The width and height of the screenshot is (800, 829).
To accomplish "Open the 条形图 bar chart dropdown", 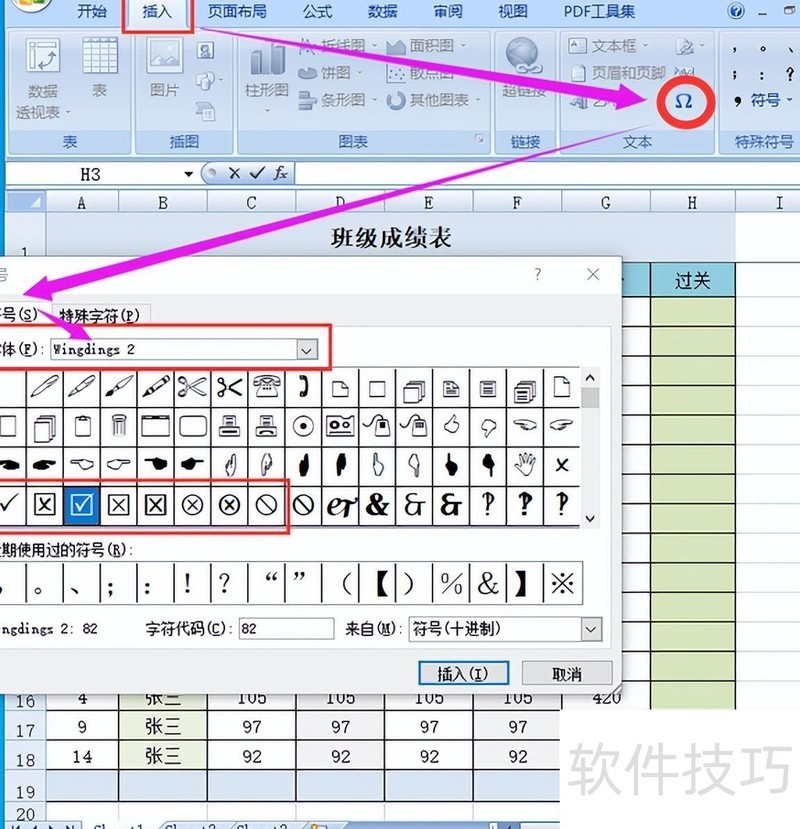I will pyautogui.click(x=337, y=100).
